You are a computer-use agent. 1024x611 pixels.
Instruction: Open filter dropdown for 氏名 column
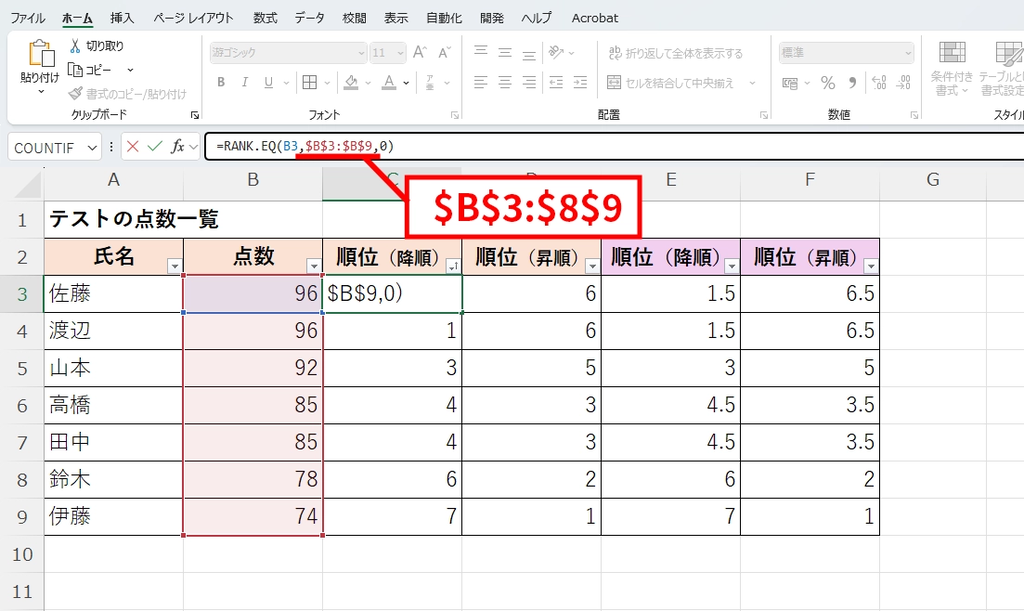pos(174,266)
